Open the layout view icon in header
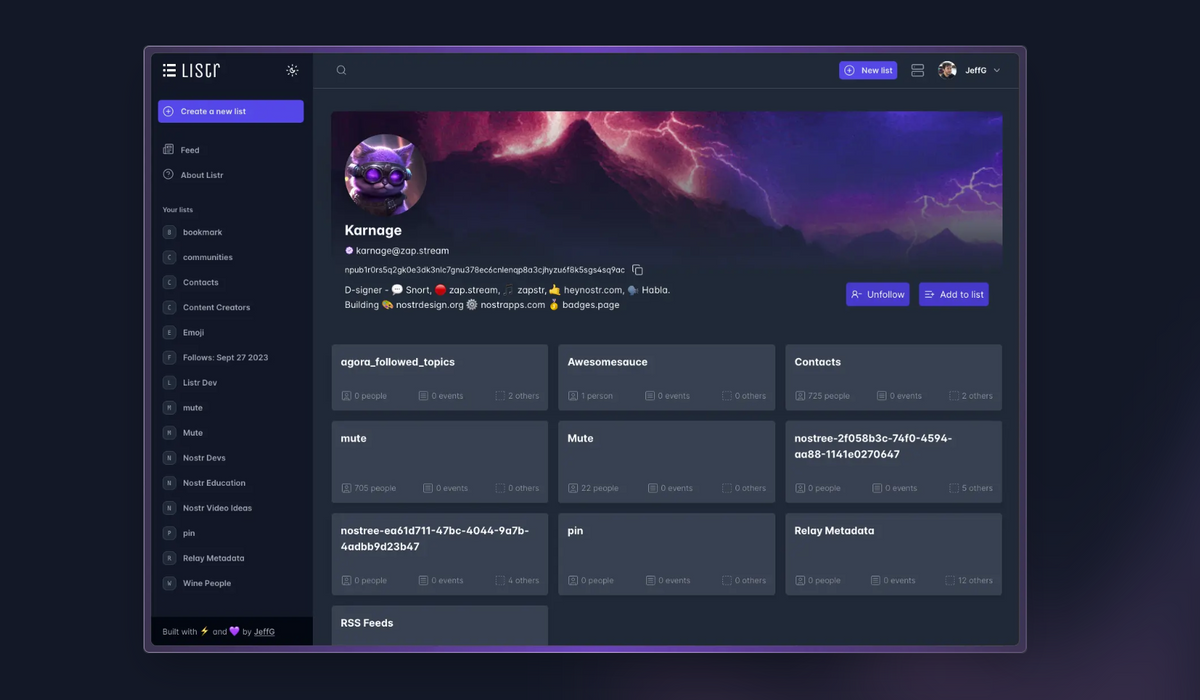The width and height of the screenshot is (1200, 700). click(x=917, y=70)
